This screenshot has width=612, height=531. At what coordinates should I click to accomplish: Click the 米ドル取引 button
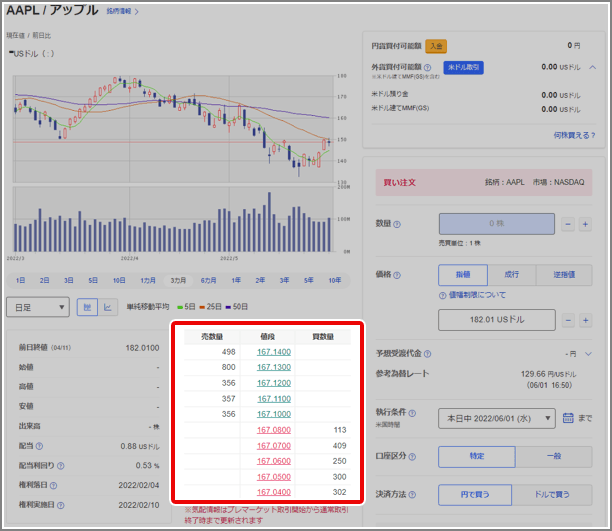(463, 68)
